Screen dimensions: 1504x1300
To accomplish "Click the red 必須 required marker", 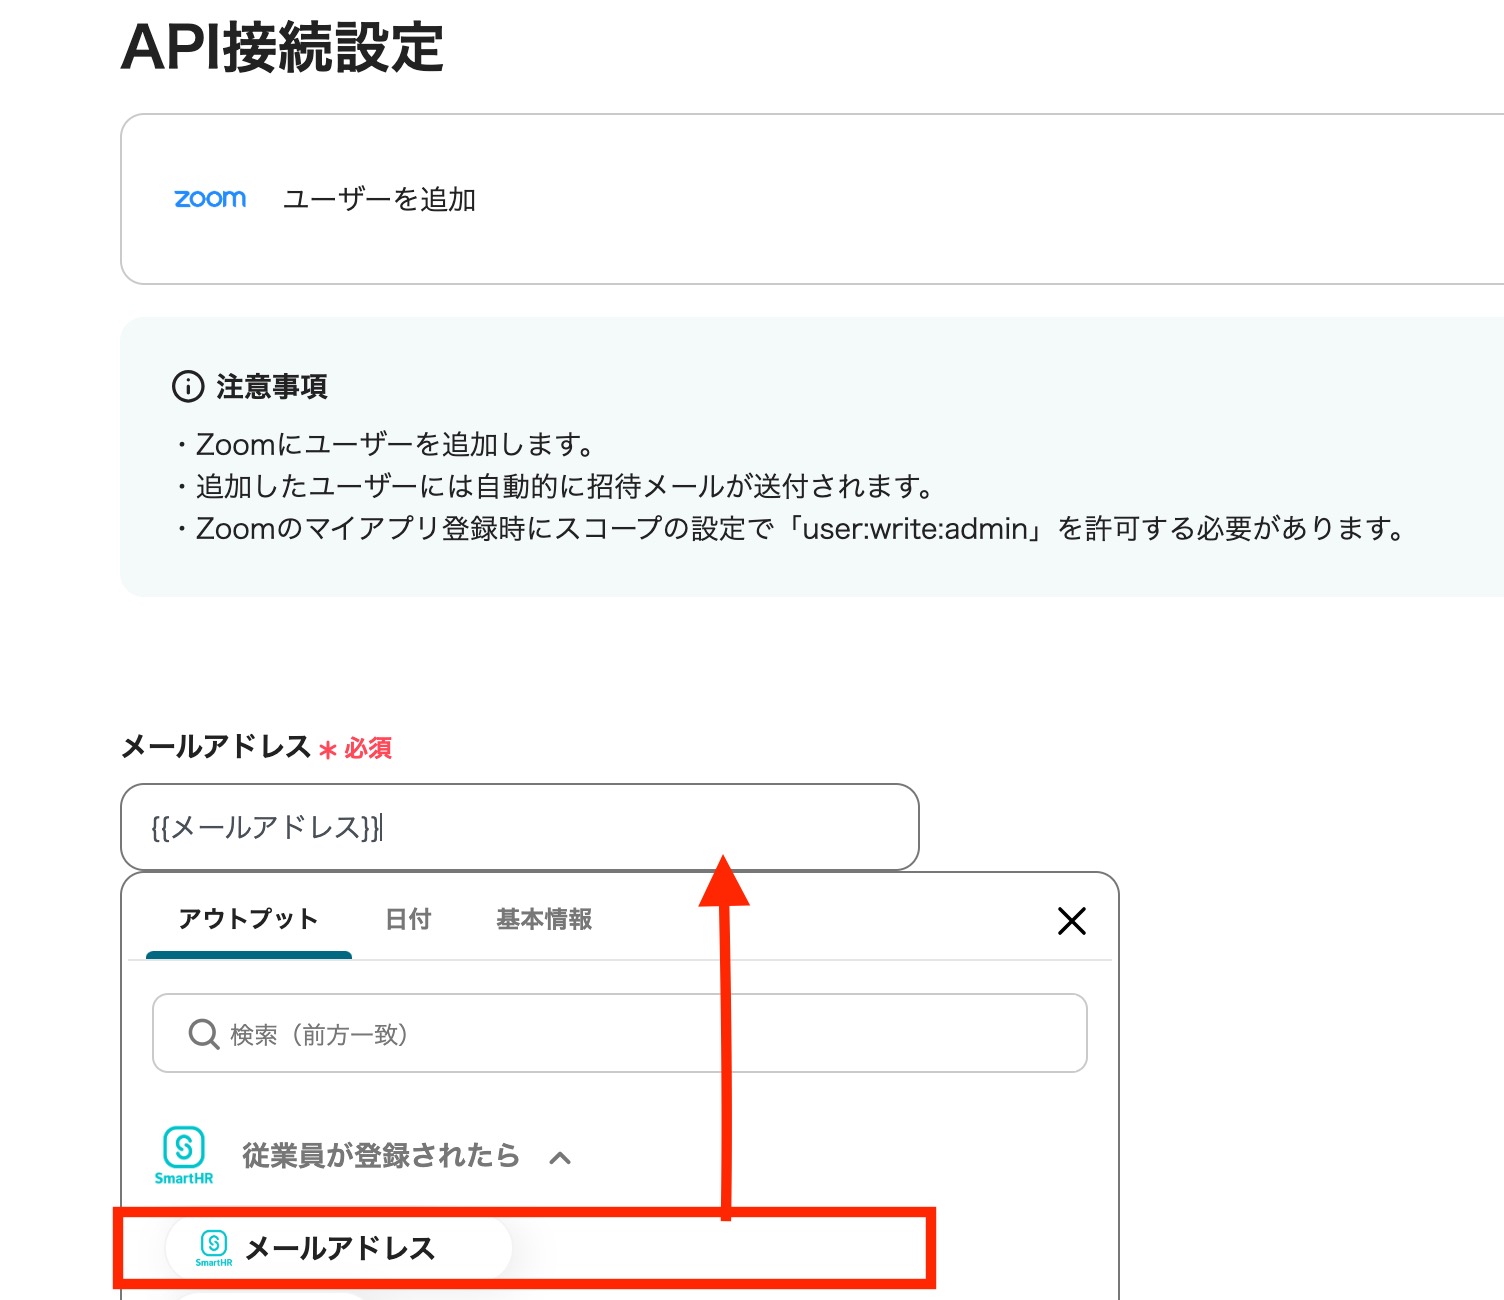I will pos(355,748).
